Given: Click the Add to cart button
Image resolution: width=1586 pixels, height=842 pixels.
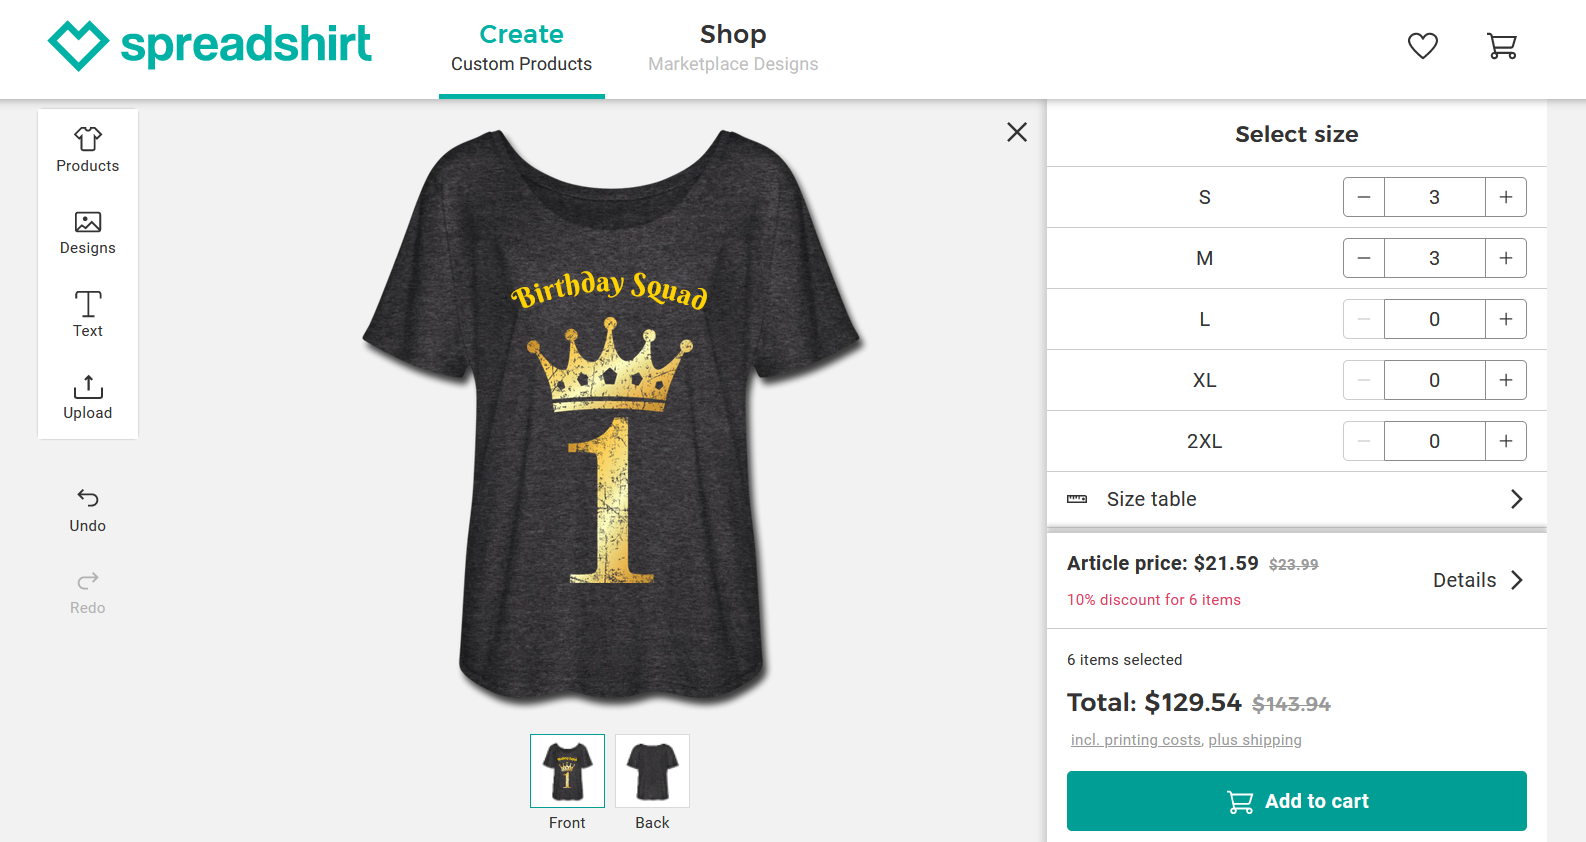Looking at the screenshot, I should [x=1296, y=801].
